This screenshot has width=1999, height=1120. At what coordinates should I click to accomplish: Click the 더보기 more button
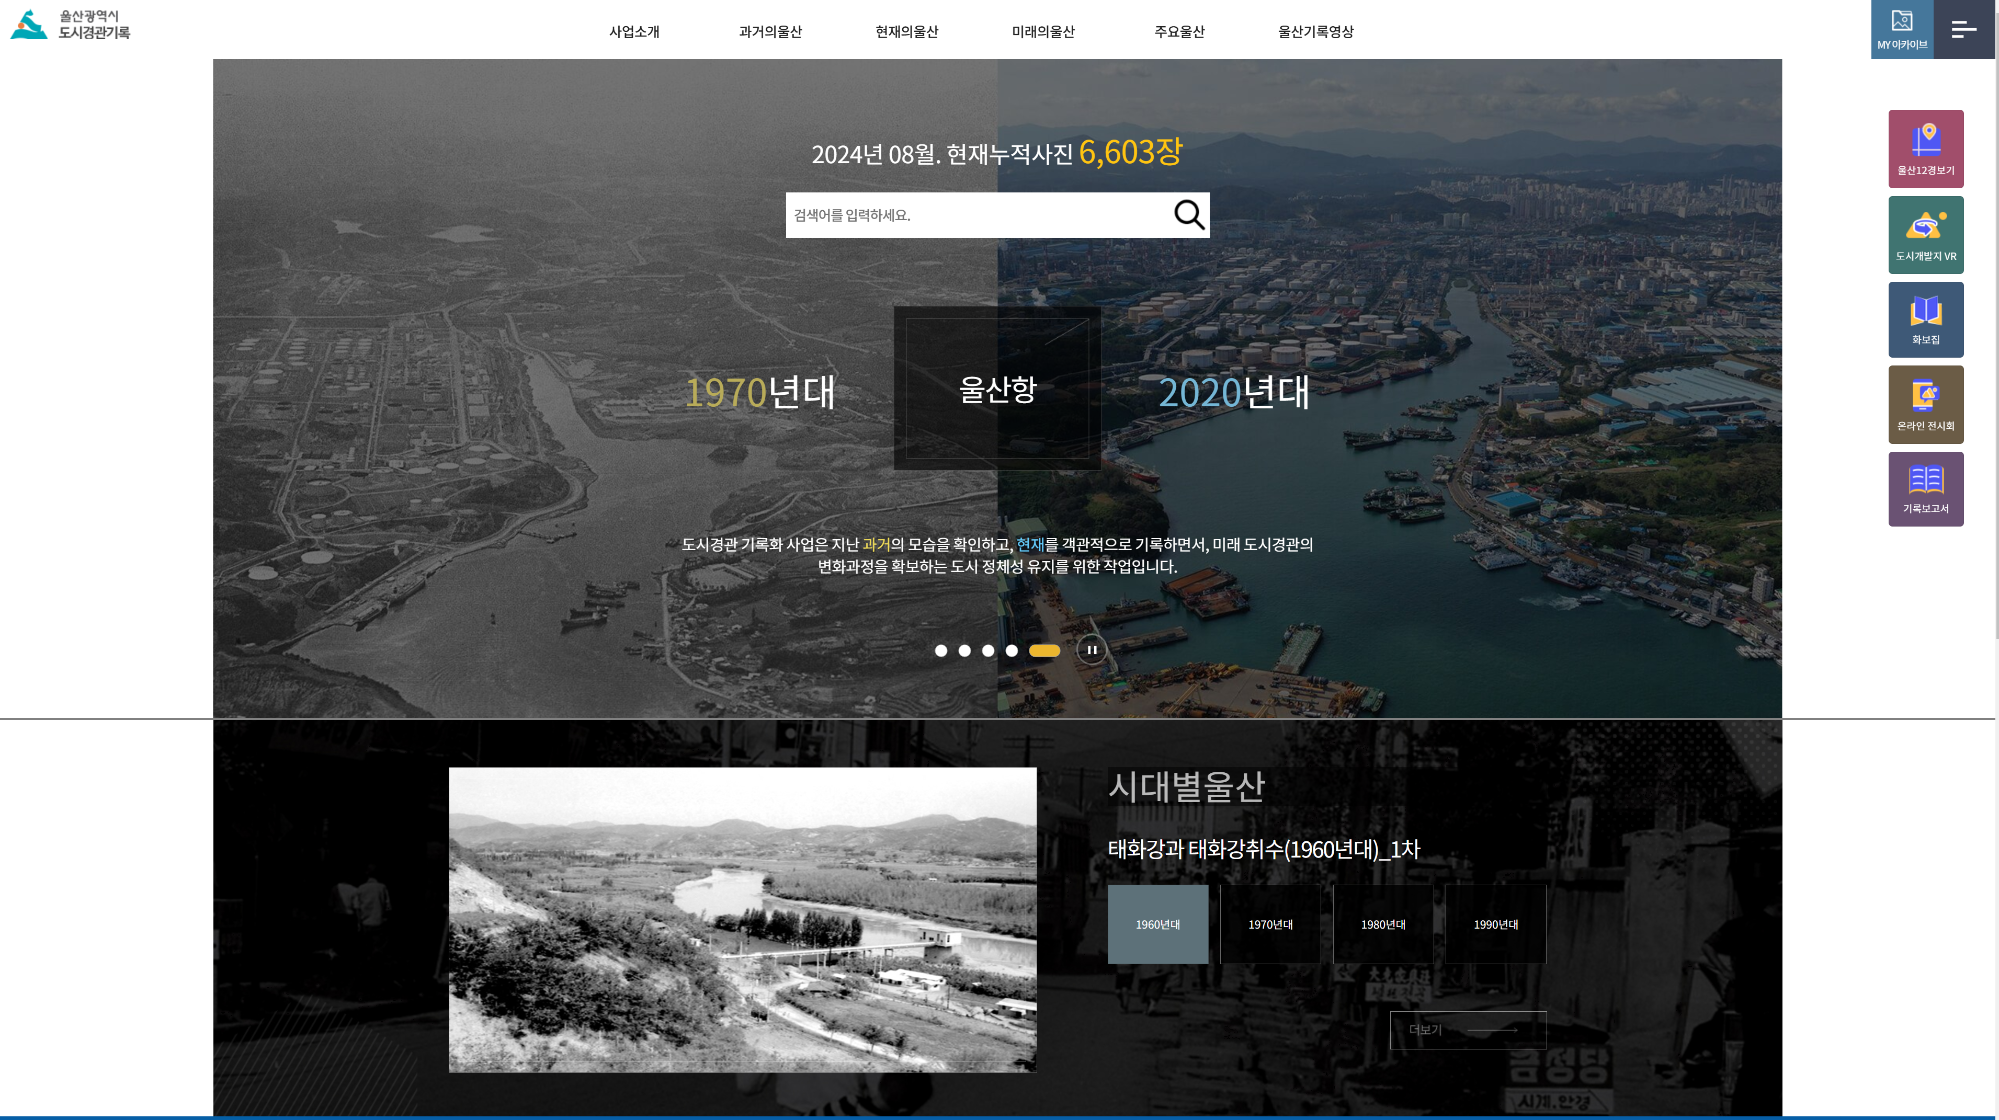pyautogui.click(x=1467, y=1030)
